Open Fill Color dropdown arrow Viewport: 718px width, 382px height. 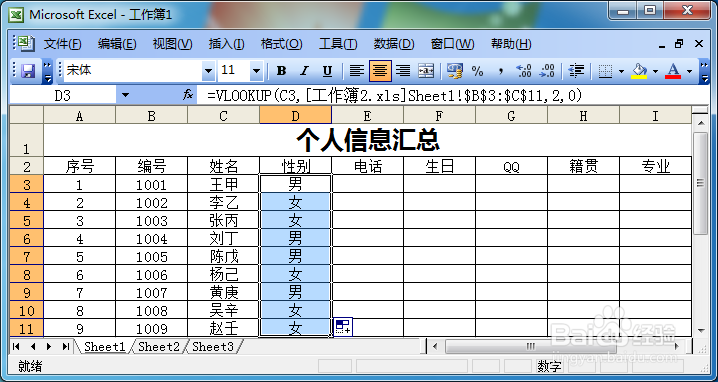[655, 71]
